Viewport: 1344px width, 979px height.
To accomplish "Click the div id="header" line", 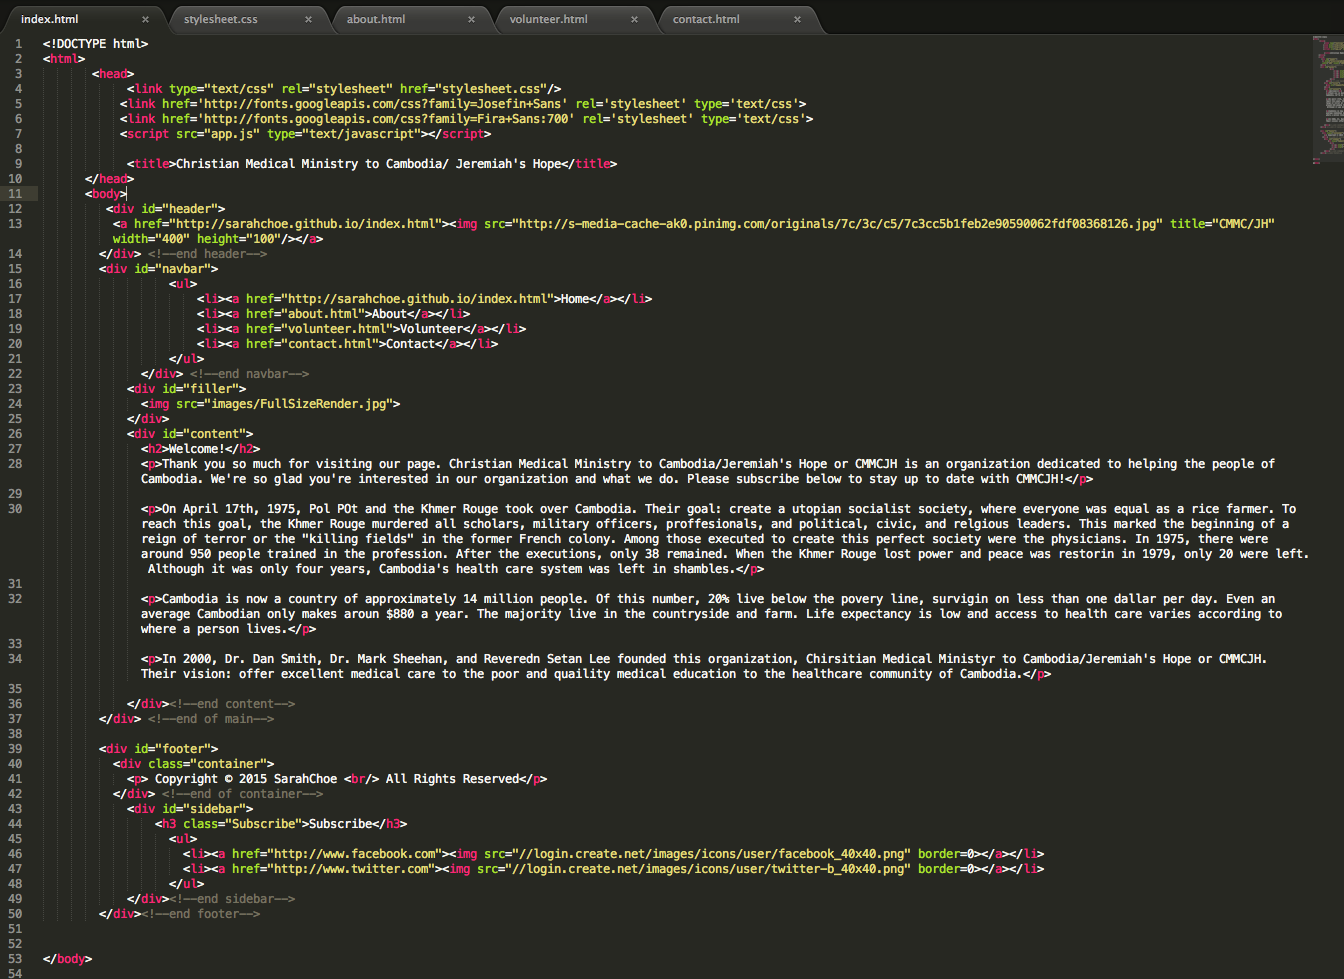I will [x=165, y=209].
